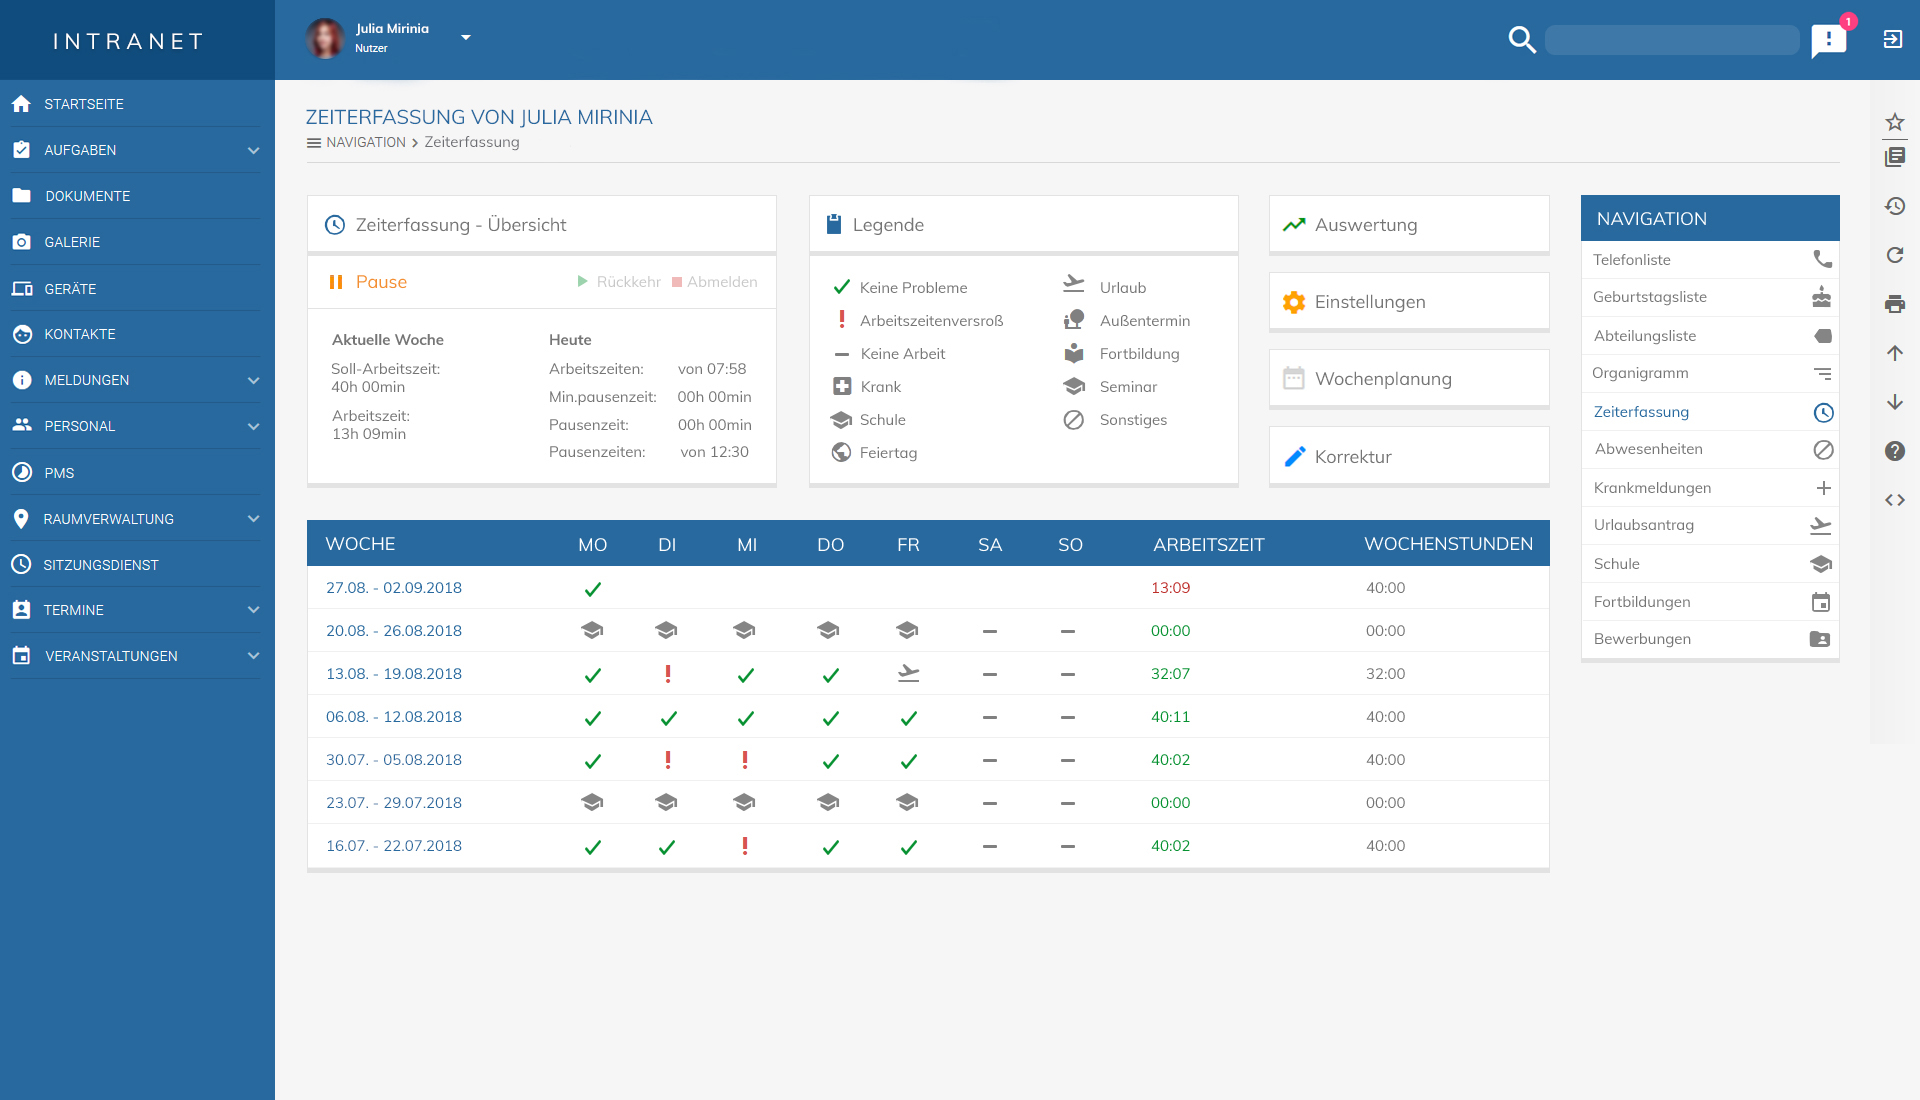Click the search magnifier icon
Screen dimensions: 1920x1100
pyautogui.click(x=1522, y=40)
